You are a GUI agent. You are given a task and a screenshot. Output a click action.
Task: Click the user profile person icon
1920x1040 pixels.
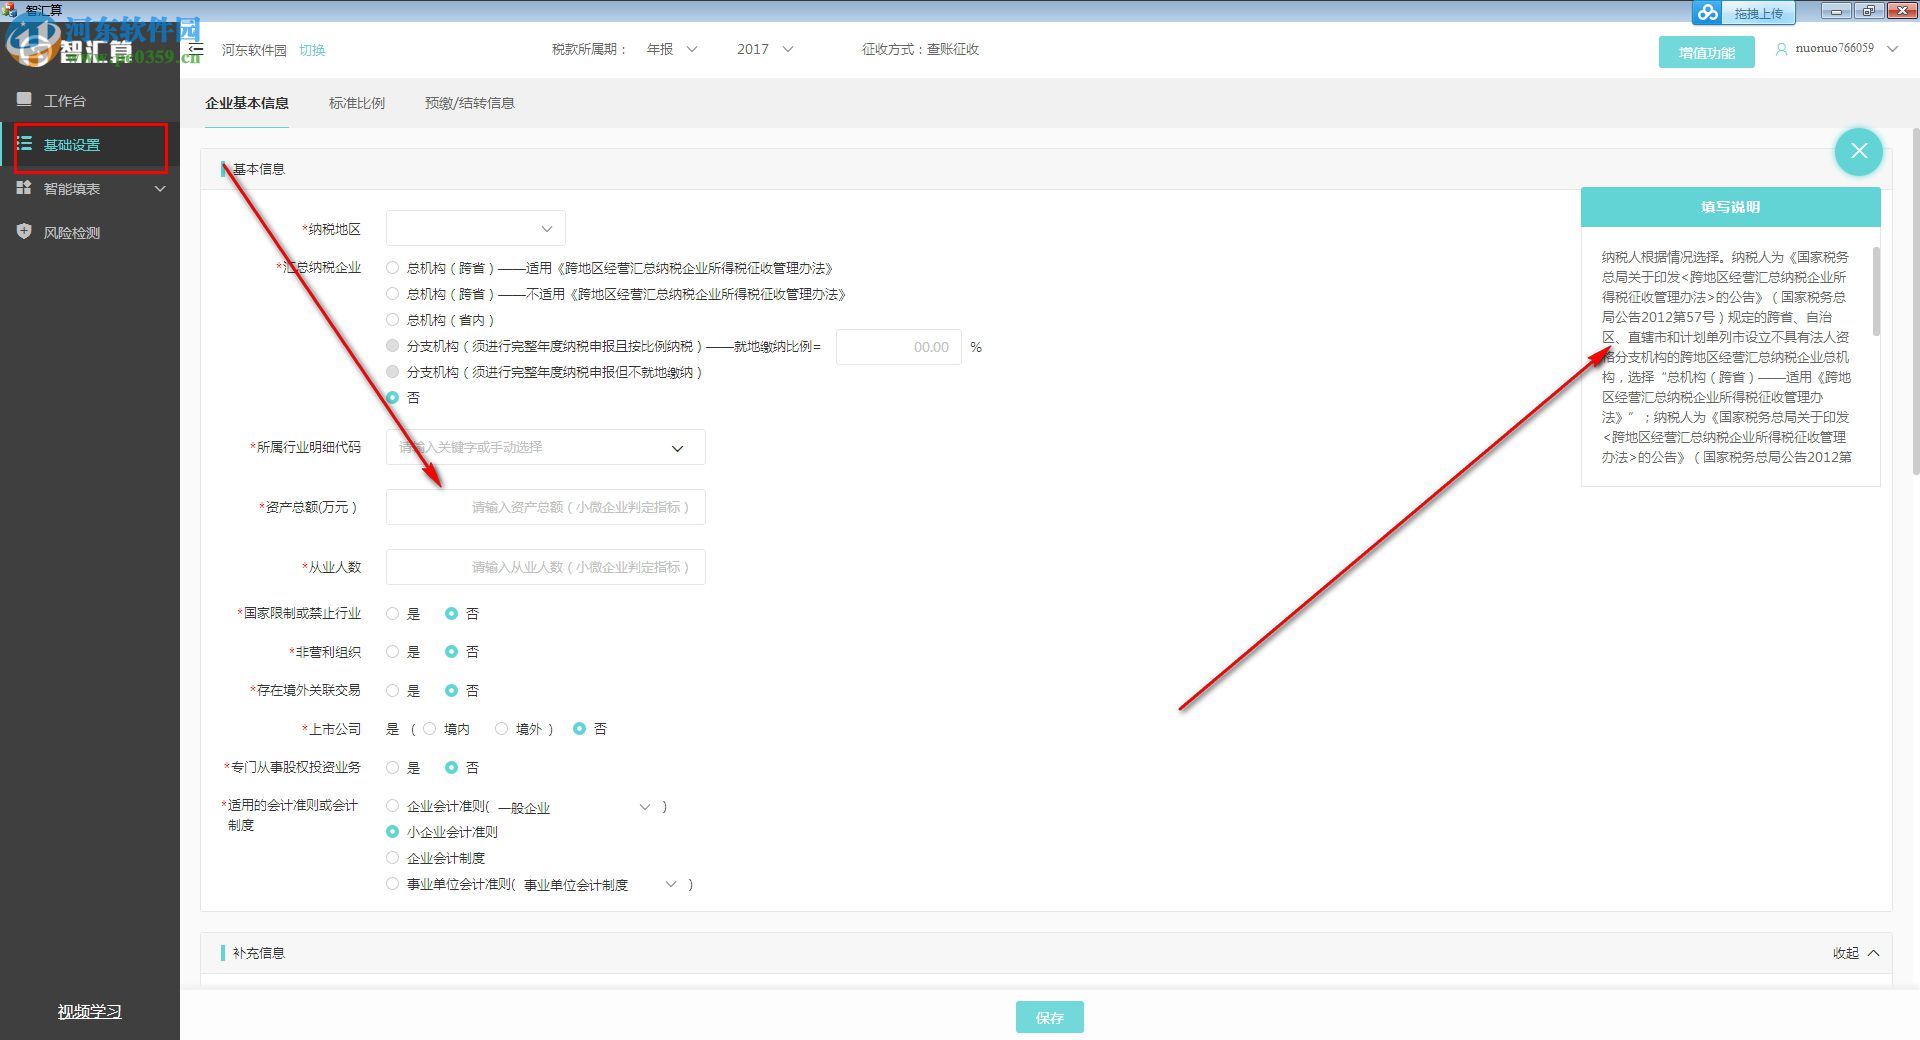pyautogui.click(x=1781, y=48)
